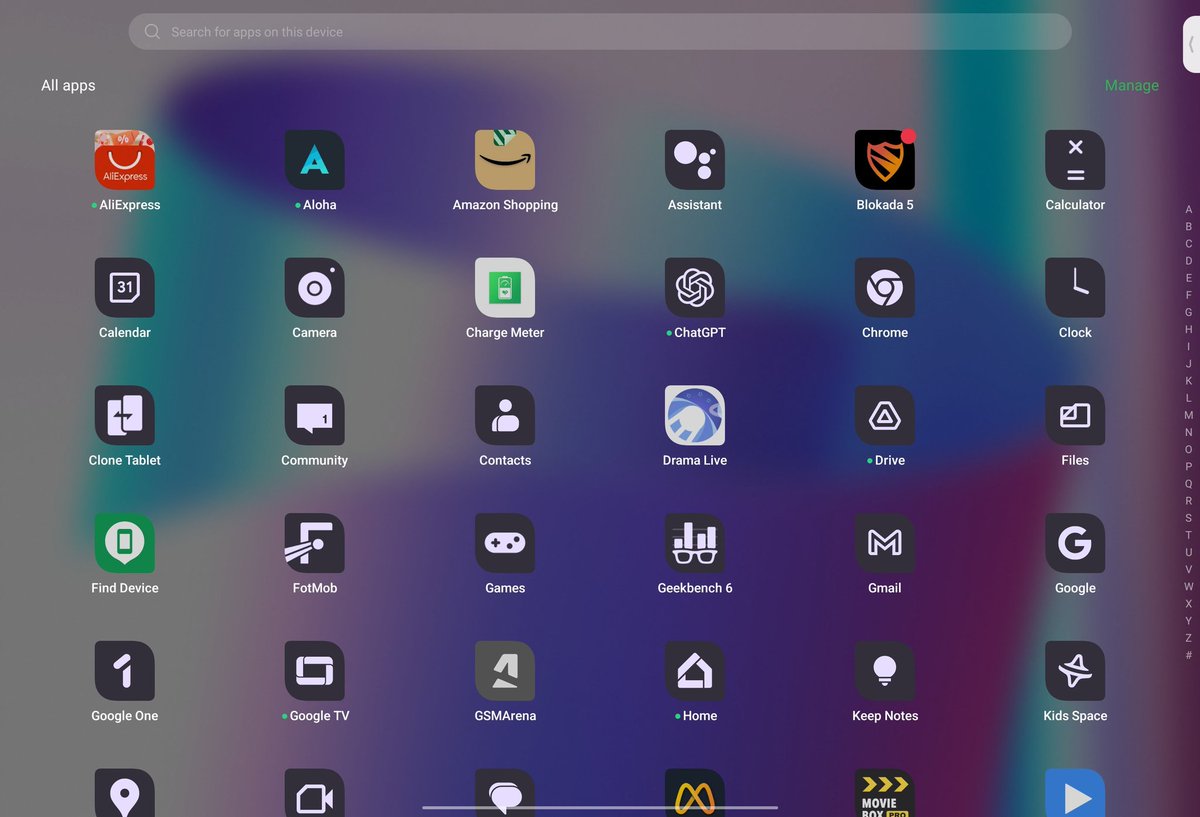Open the Files app
The image size is (1200, 817).
click(1075, 416)
